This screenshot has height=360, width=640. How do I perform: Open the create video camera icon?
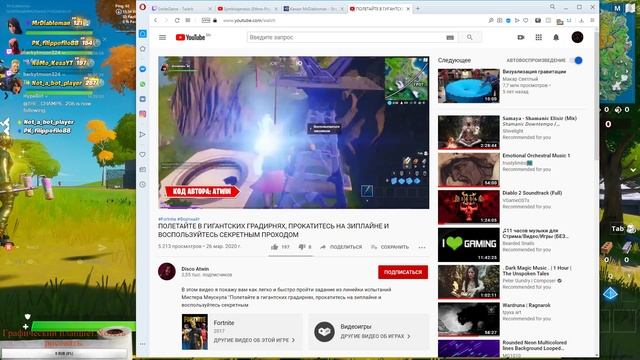[x=521, y=37]
